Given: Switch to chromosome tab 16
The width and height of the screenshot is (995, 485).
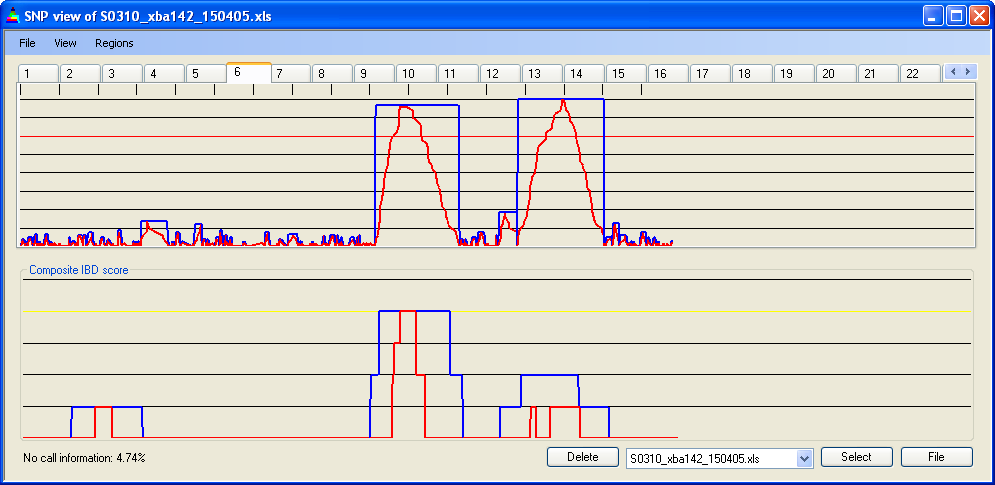Looking at the screenshot, I should (x=668, y=74).
